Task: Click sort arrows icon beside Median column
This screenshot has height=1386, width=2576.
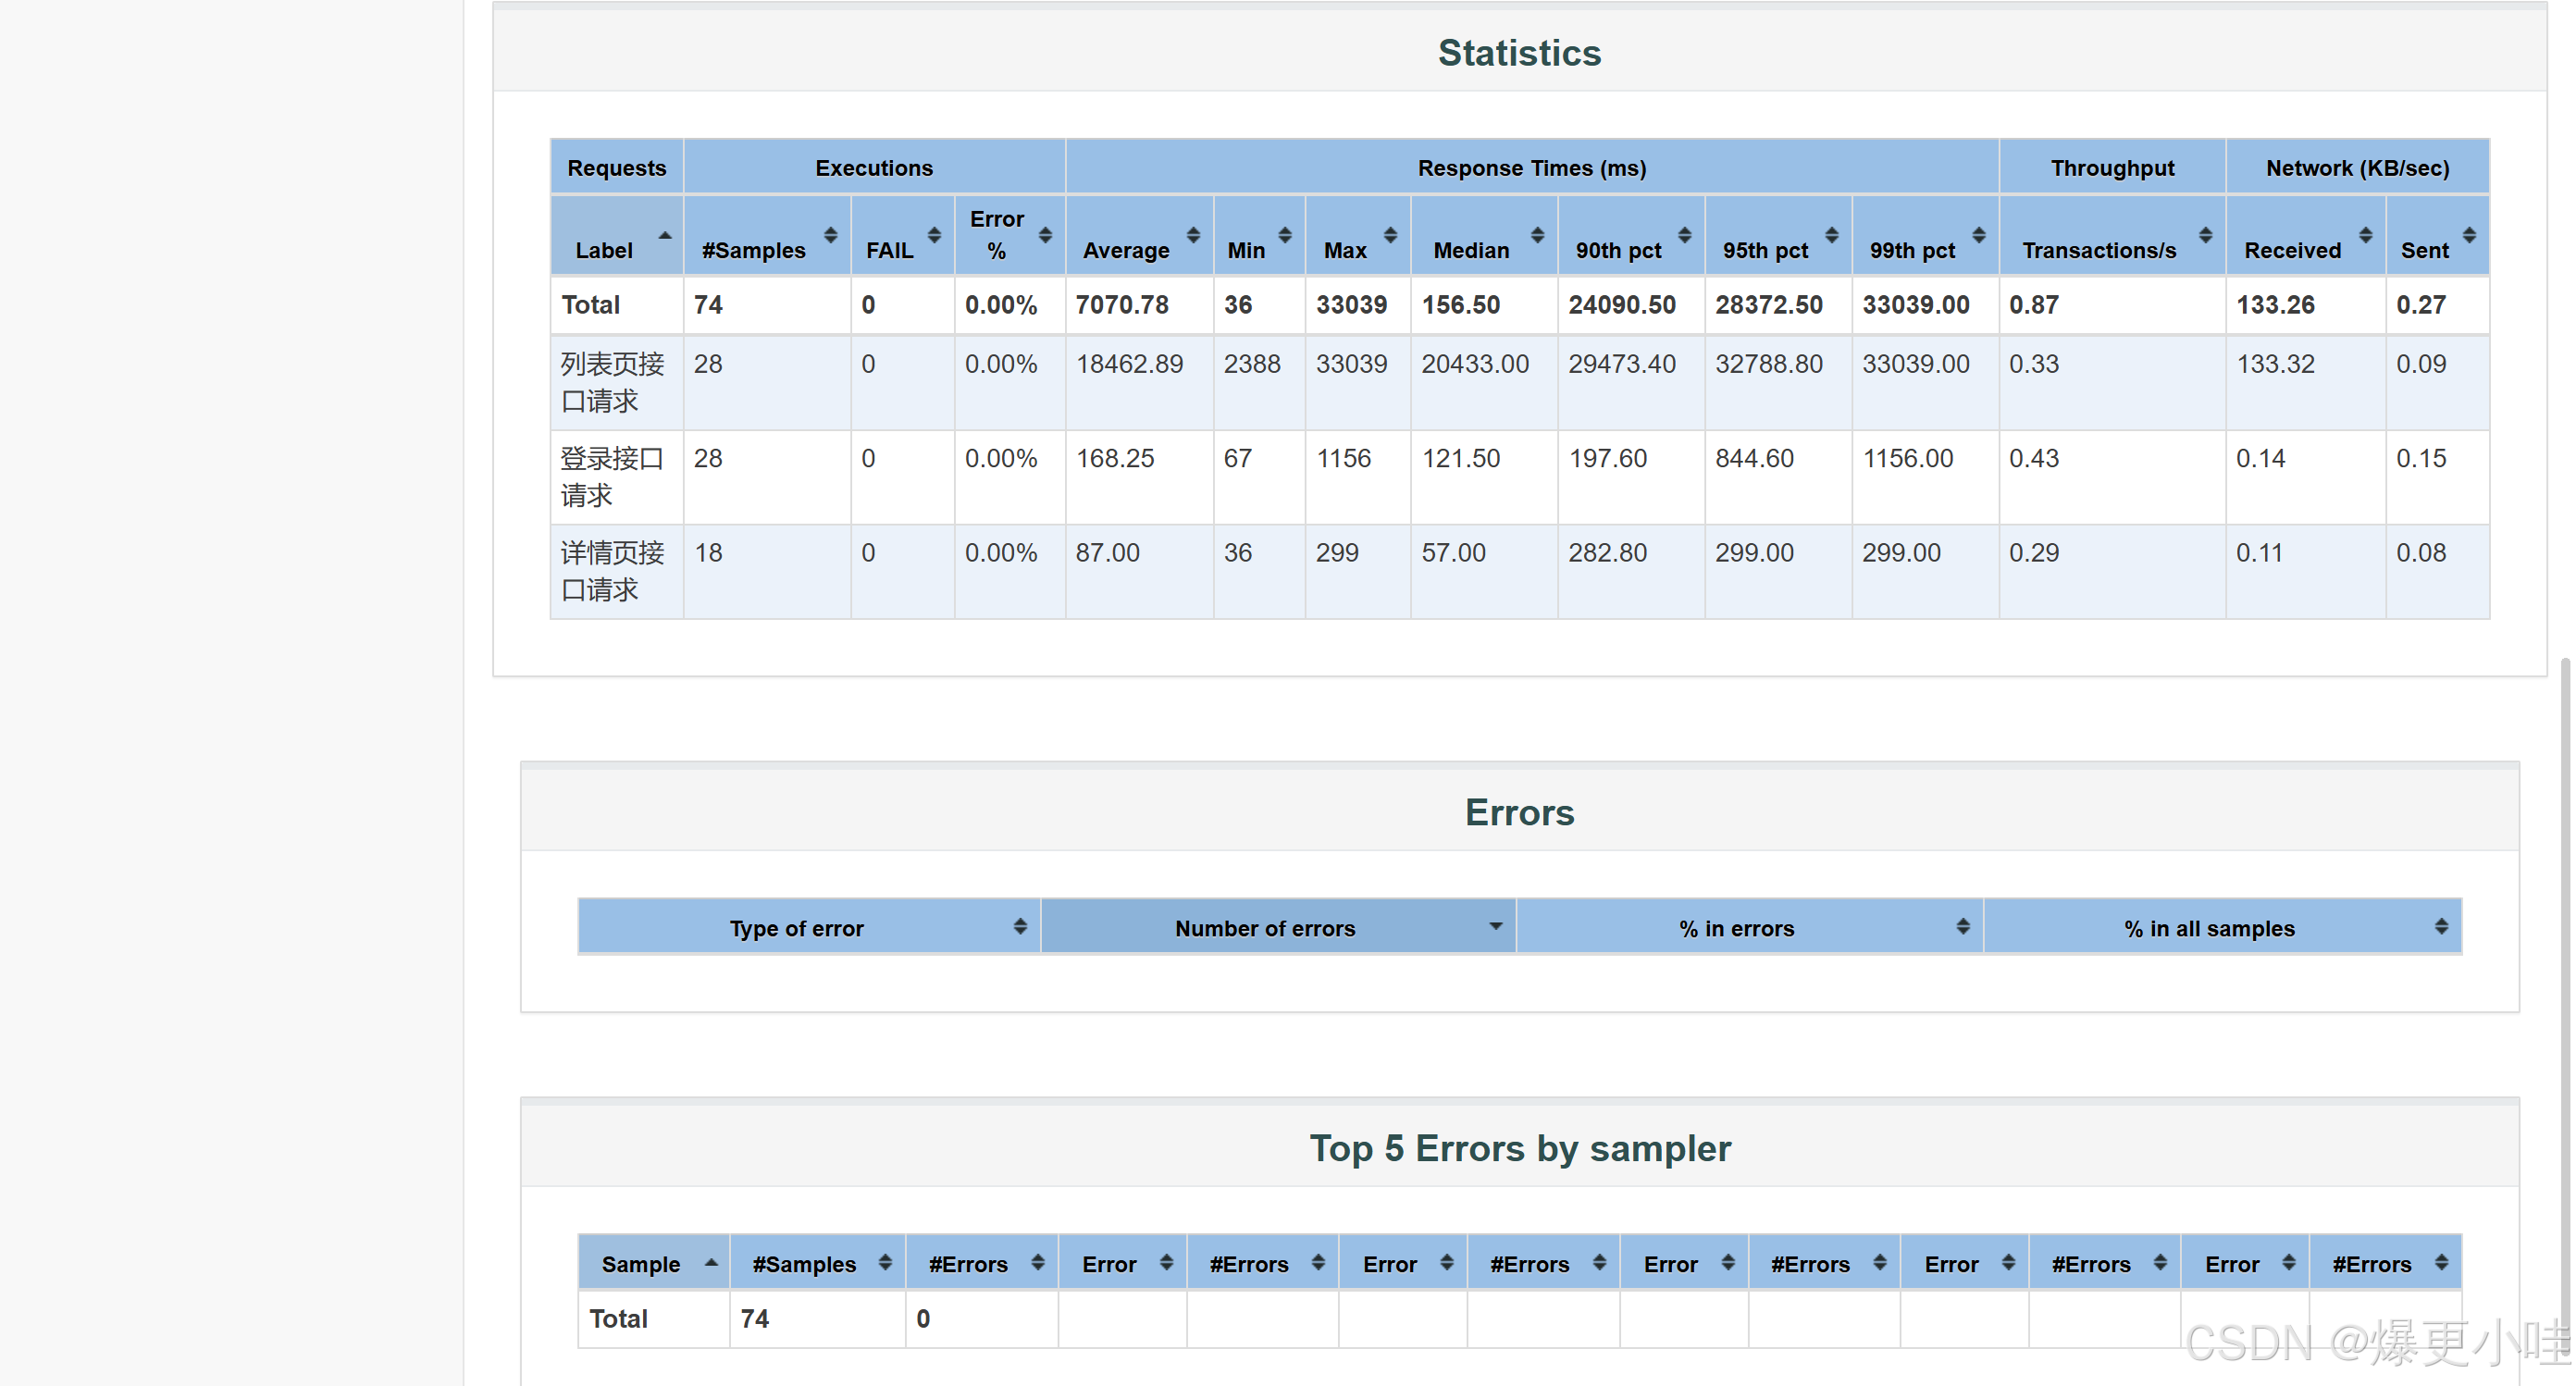Action: pos(1537,235)
